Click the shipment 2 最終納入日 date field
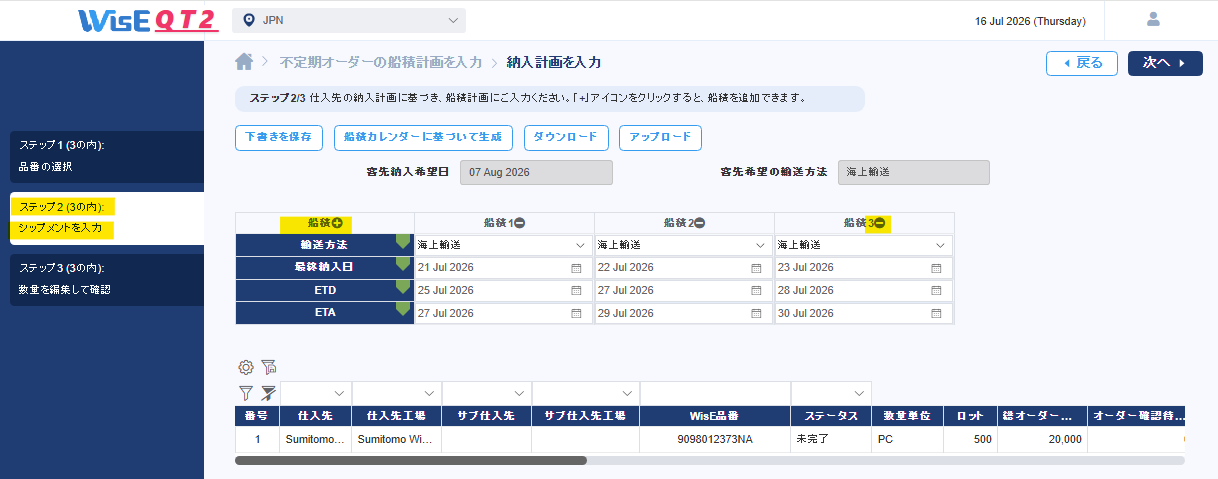This screenshot has height=479, width=1218. 684,268
